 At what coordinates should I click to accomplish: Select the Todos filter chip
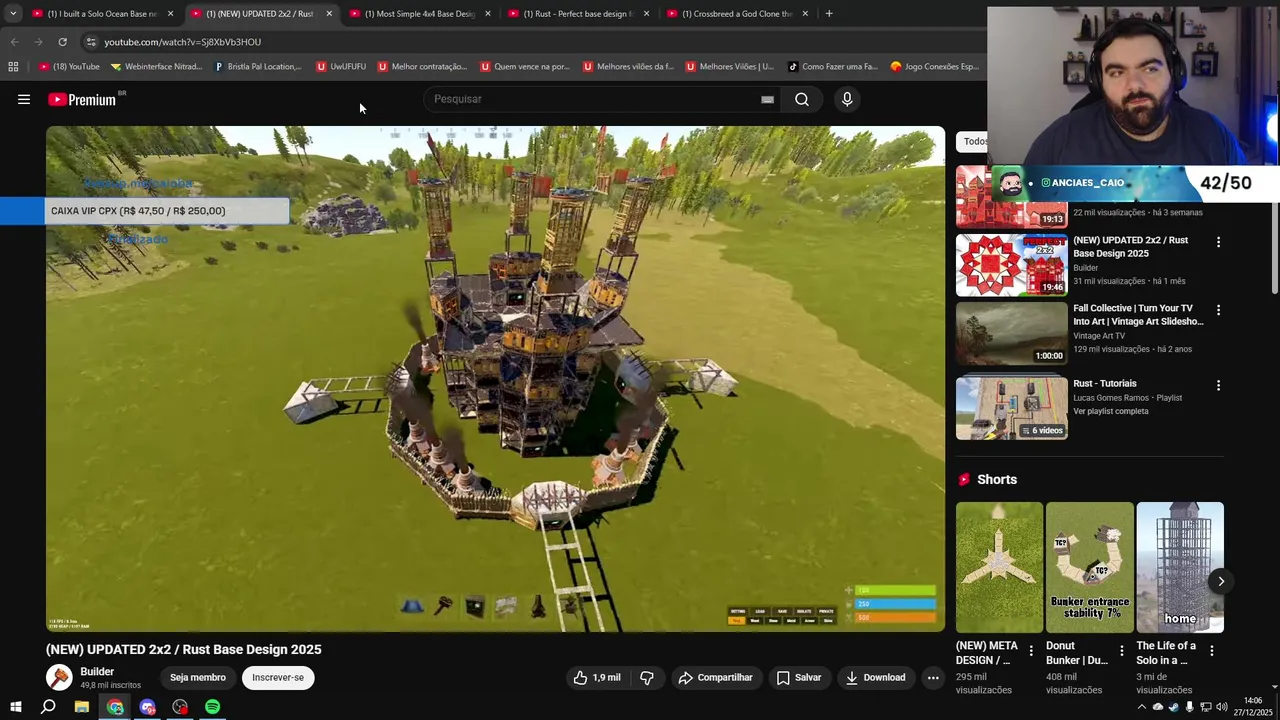(x=974, y=142)
